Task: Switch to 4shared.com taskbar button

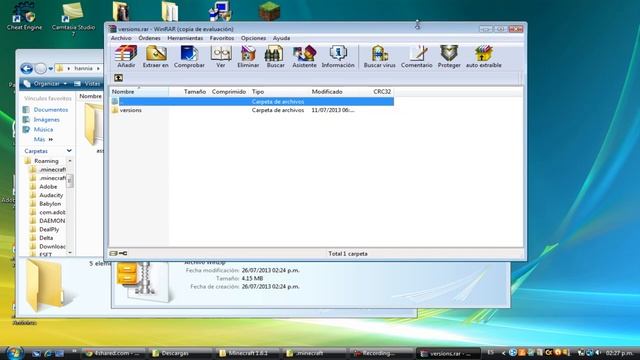Action: click(114, 353)
